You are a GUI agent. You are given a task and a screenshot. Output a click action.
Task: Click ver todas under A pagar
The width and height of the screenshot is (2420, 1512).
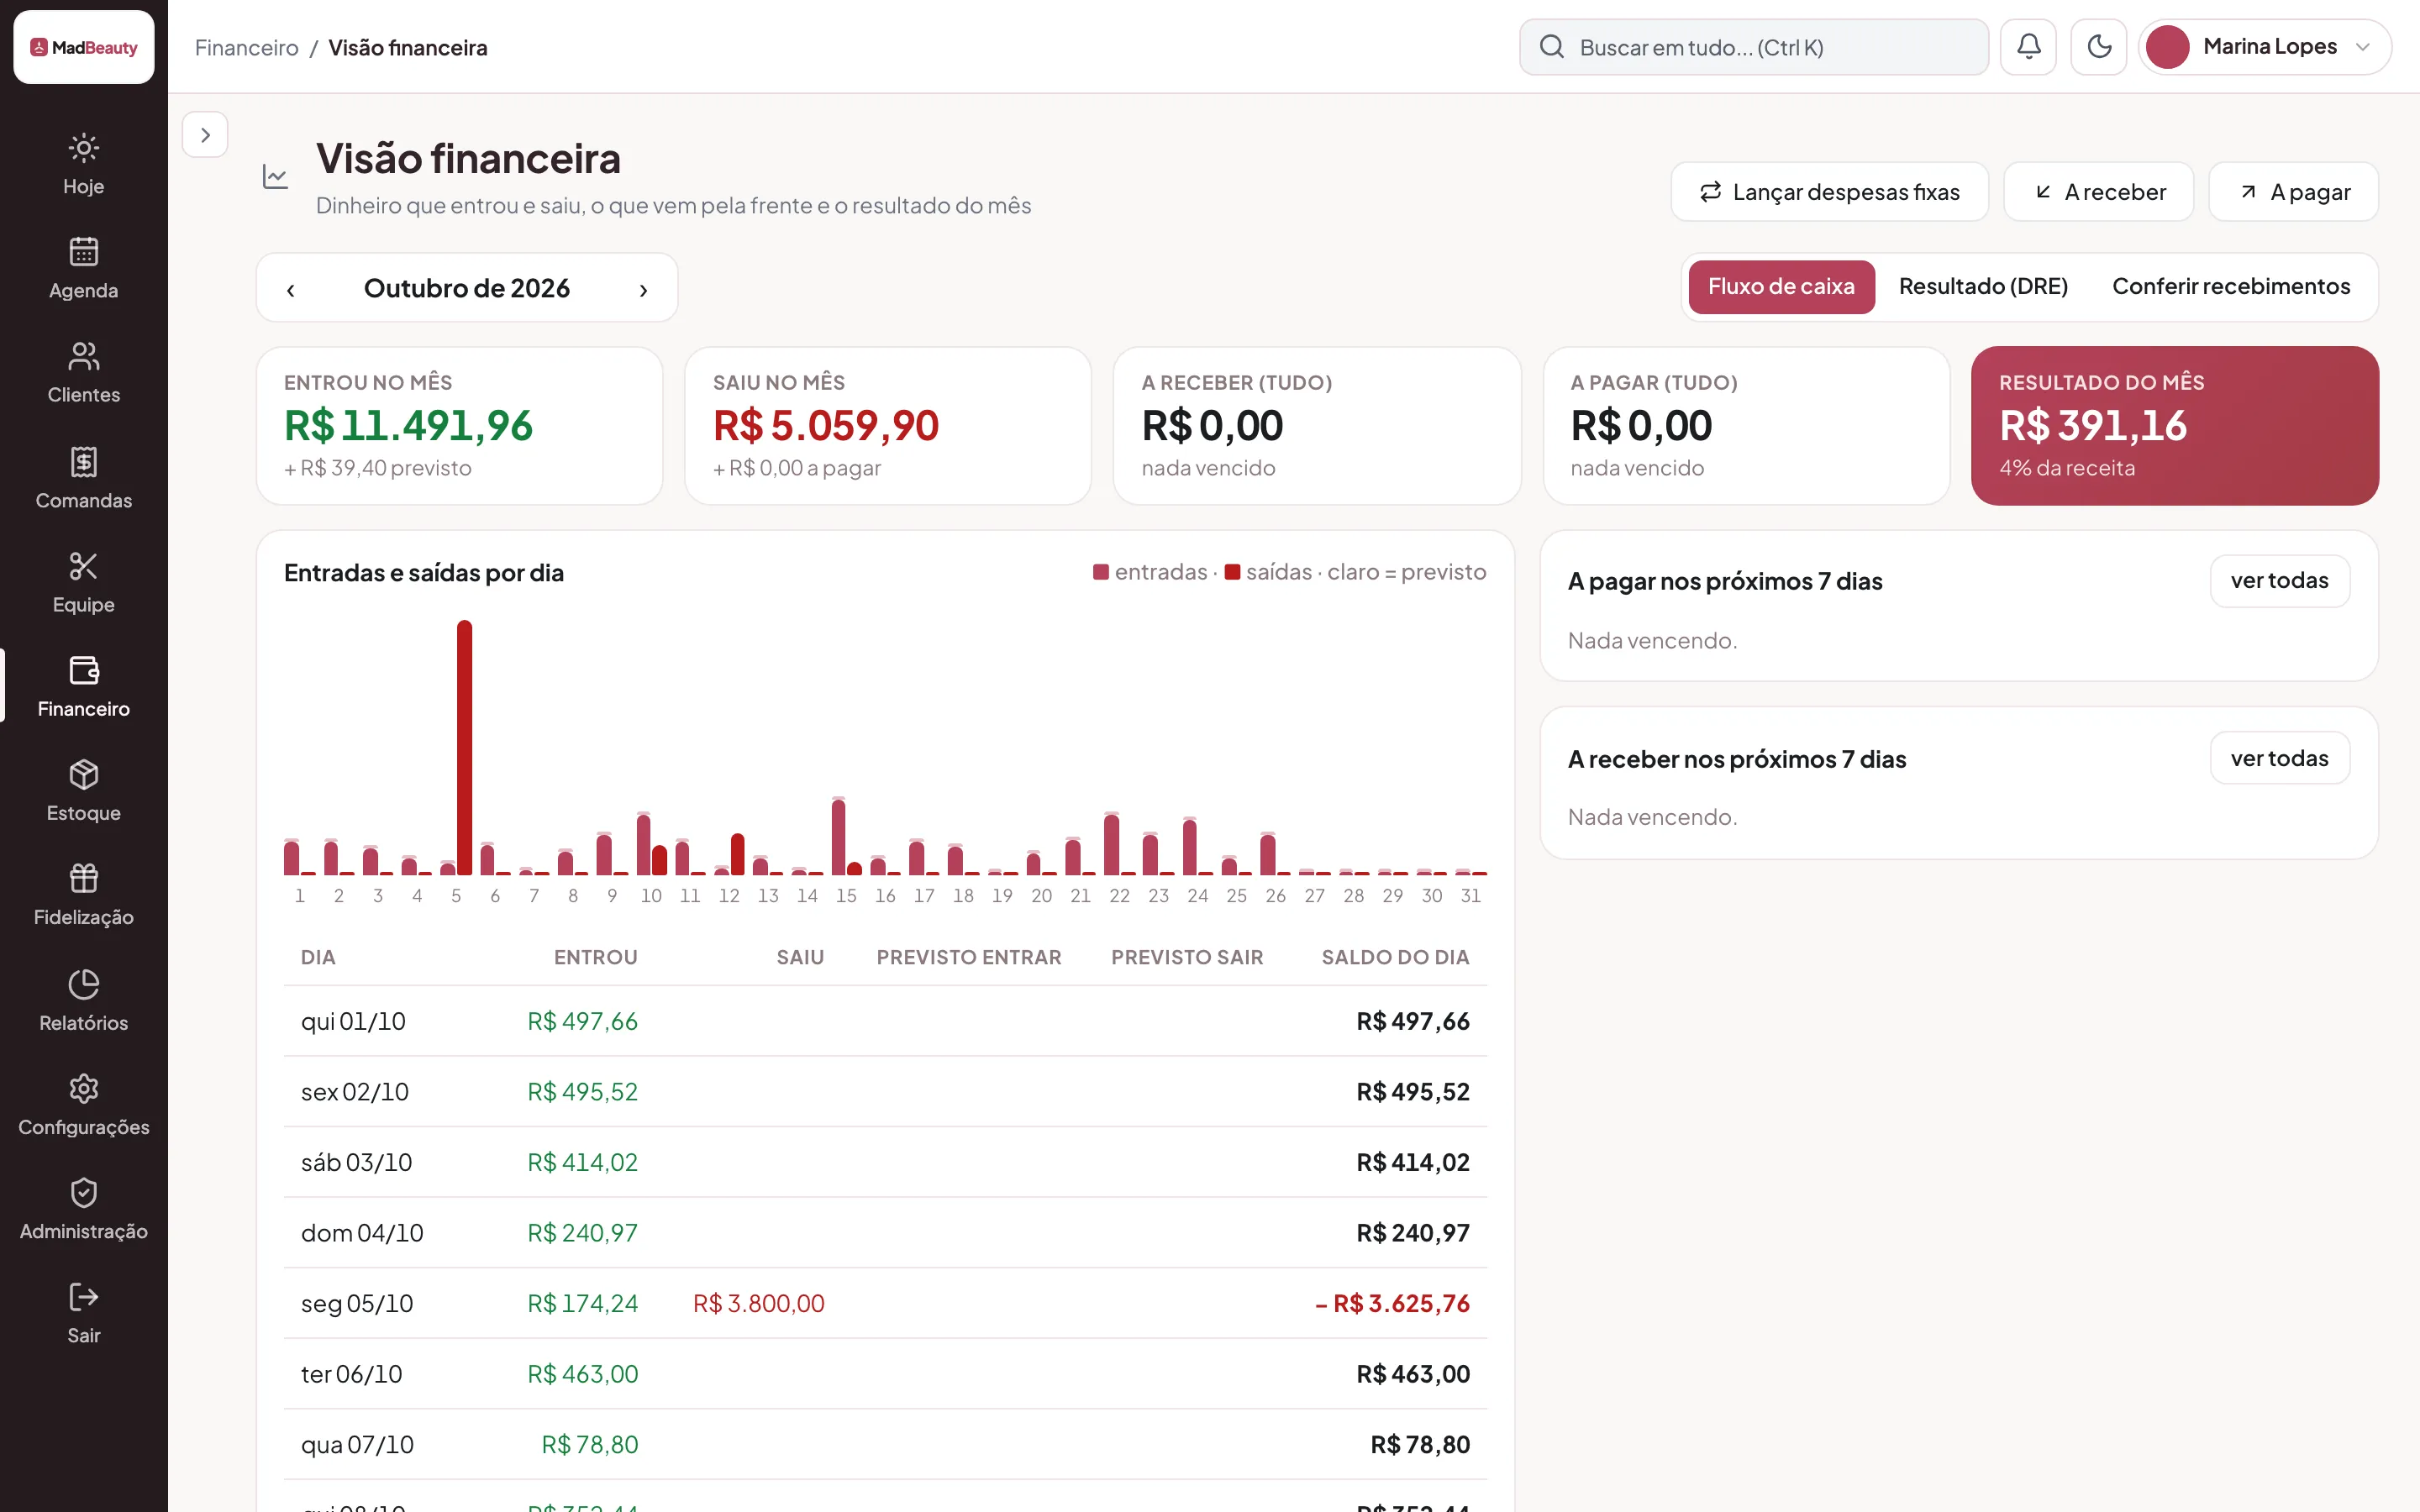tap(2279, 581)
